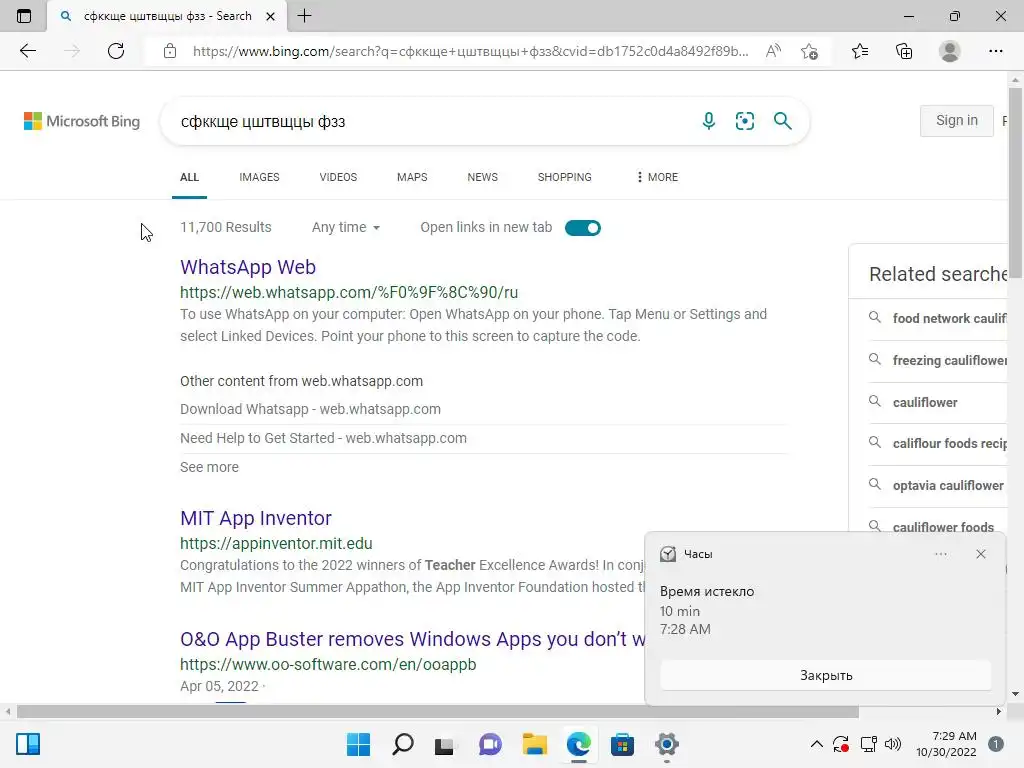Open Bing visual search icon
The height and width of the screenshot is (768, 1024).
744,121
